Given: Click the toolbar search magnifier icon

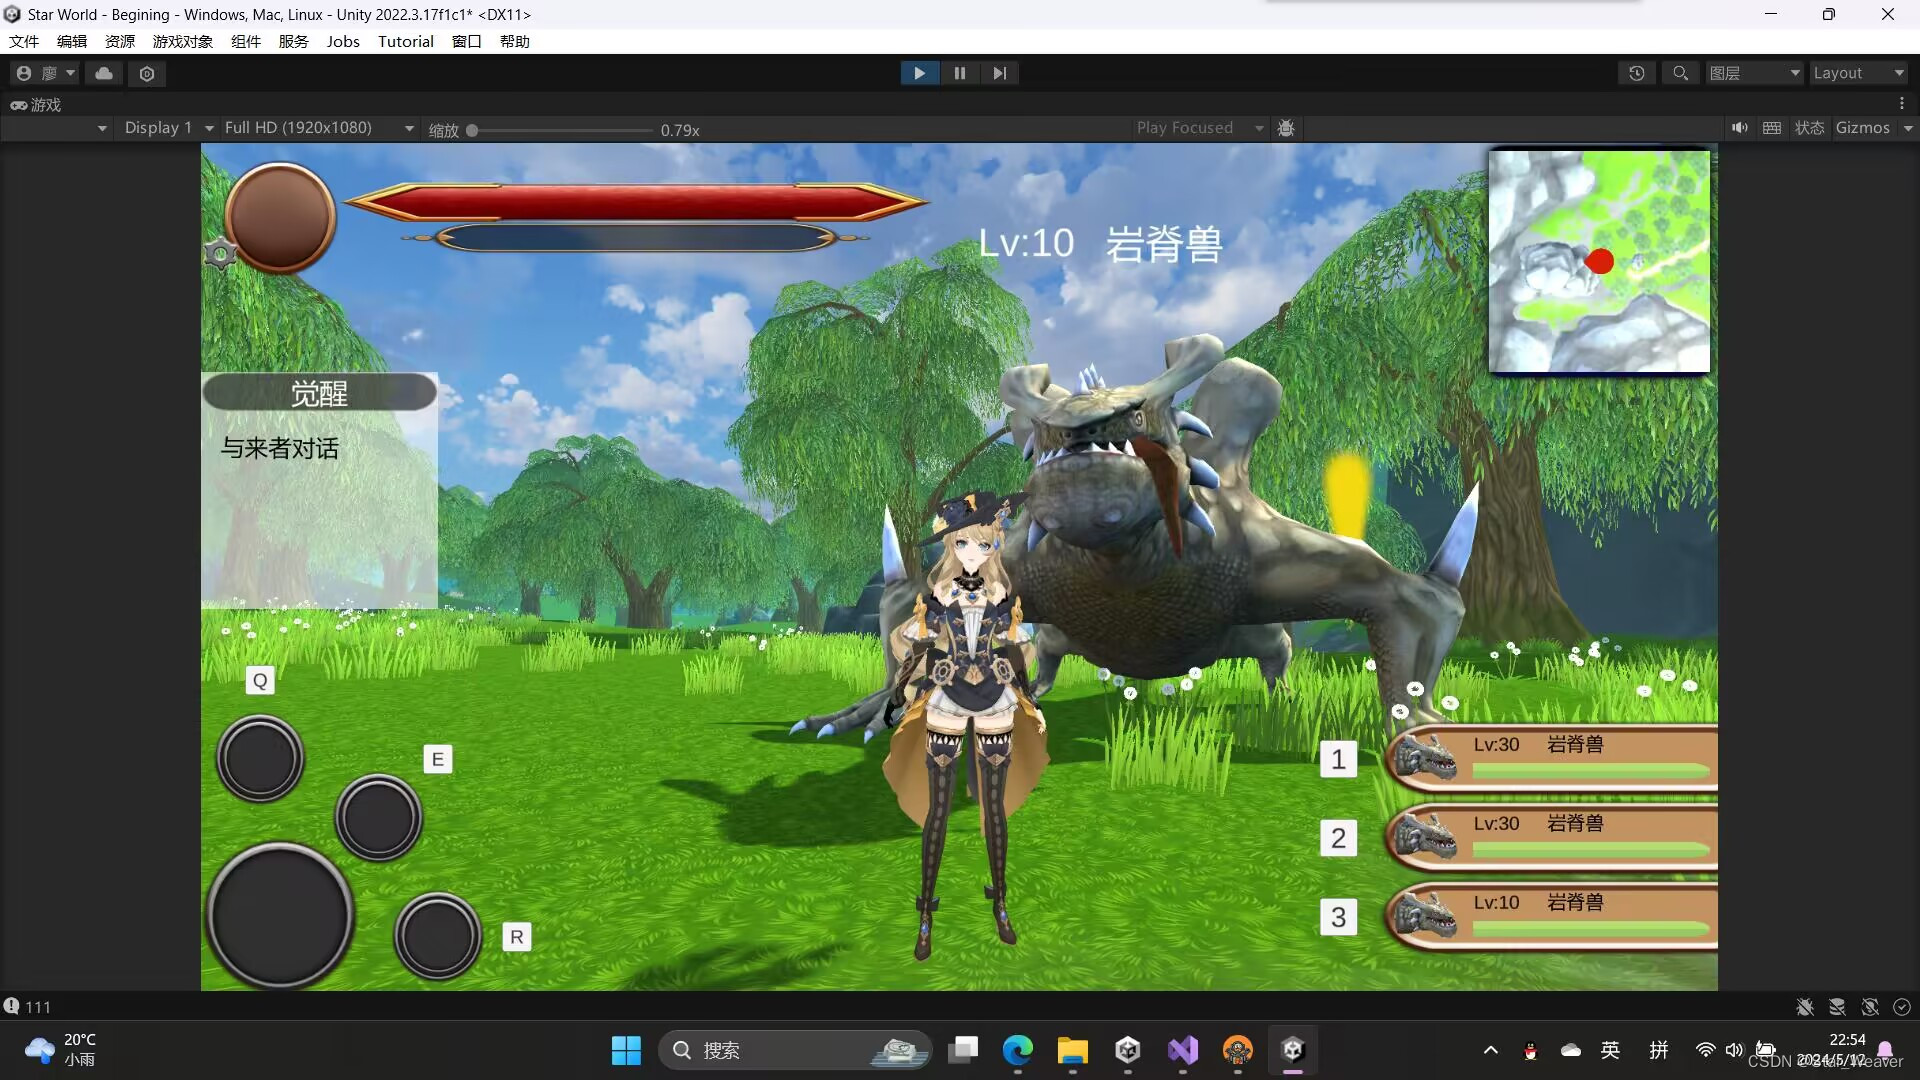Looking at the screenshot, I should tap(1681, 73).
